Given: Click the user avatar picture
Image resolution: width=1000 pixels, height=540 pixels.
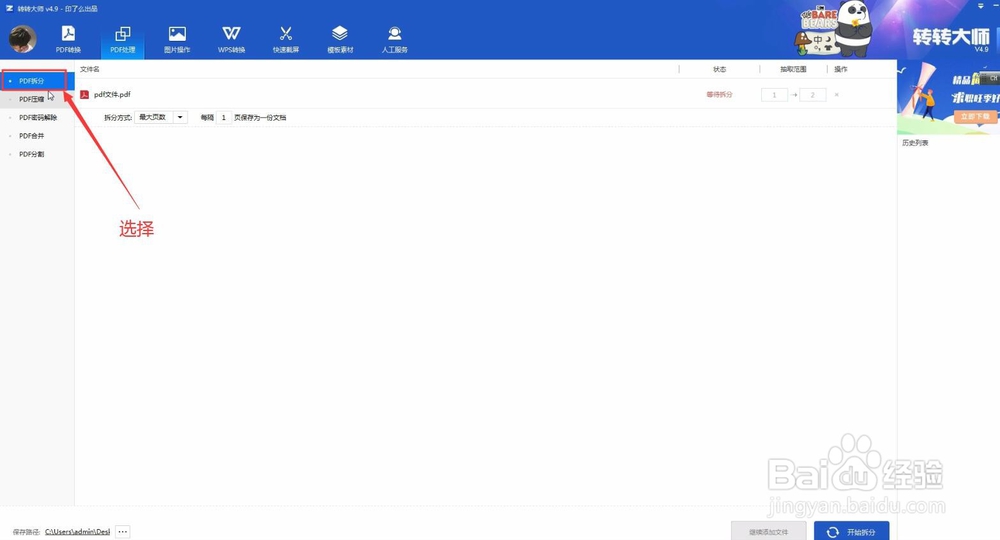Looking at the screenshot, I should coord(22,39).
